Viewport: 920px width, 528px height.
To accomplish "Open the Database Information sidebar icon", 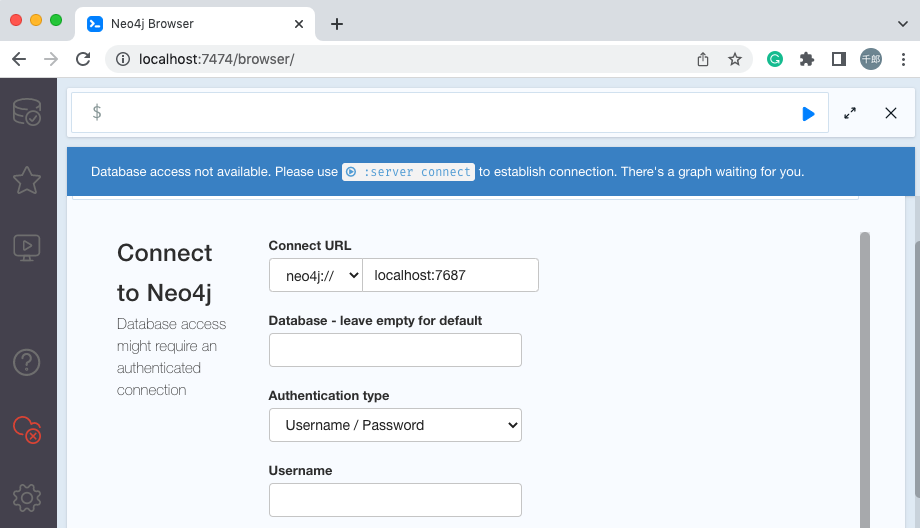I will click(27, 111).
